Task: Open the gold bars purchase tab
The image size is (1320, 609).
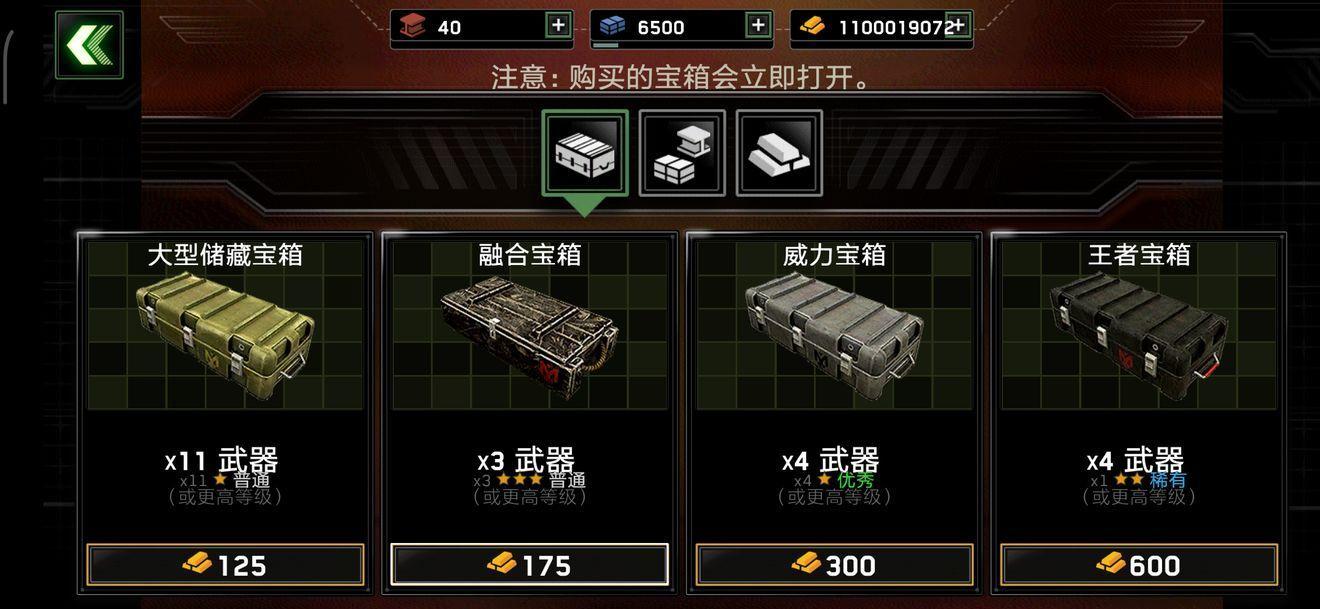Action: pyautogui.click(x=780, y=153)
